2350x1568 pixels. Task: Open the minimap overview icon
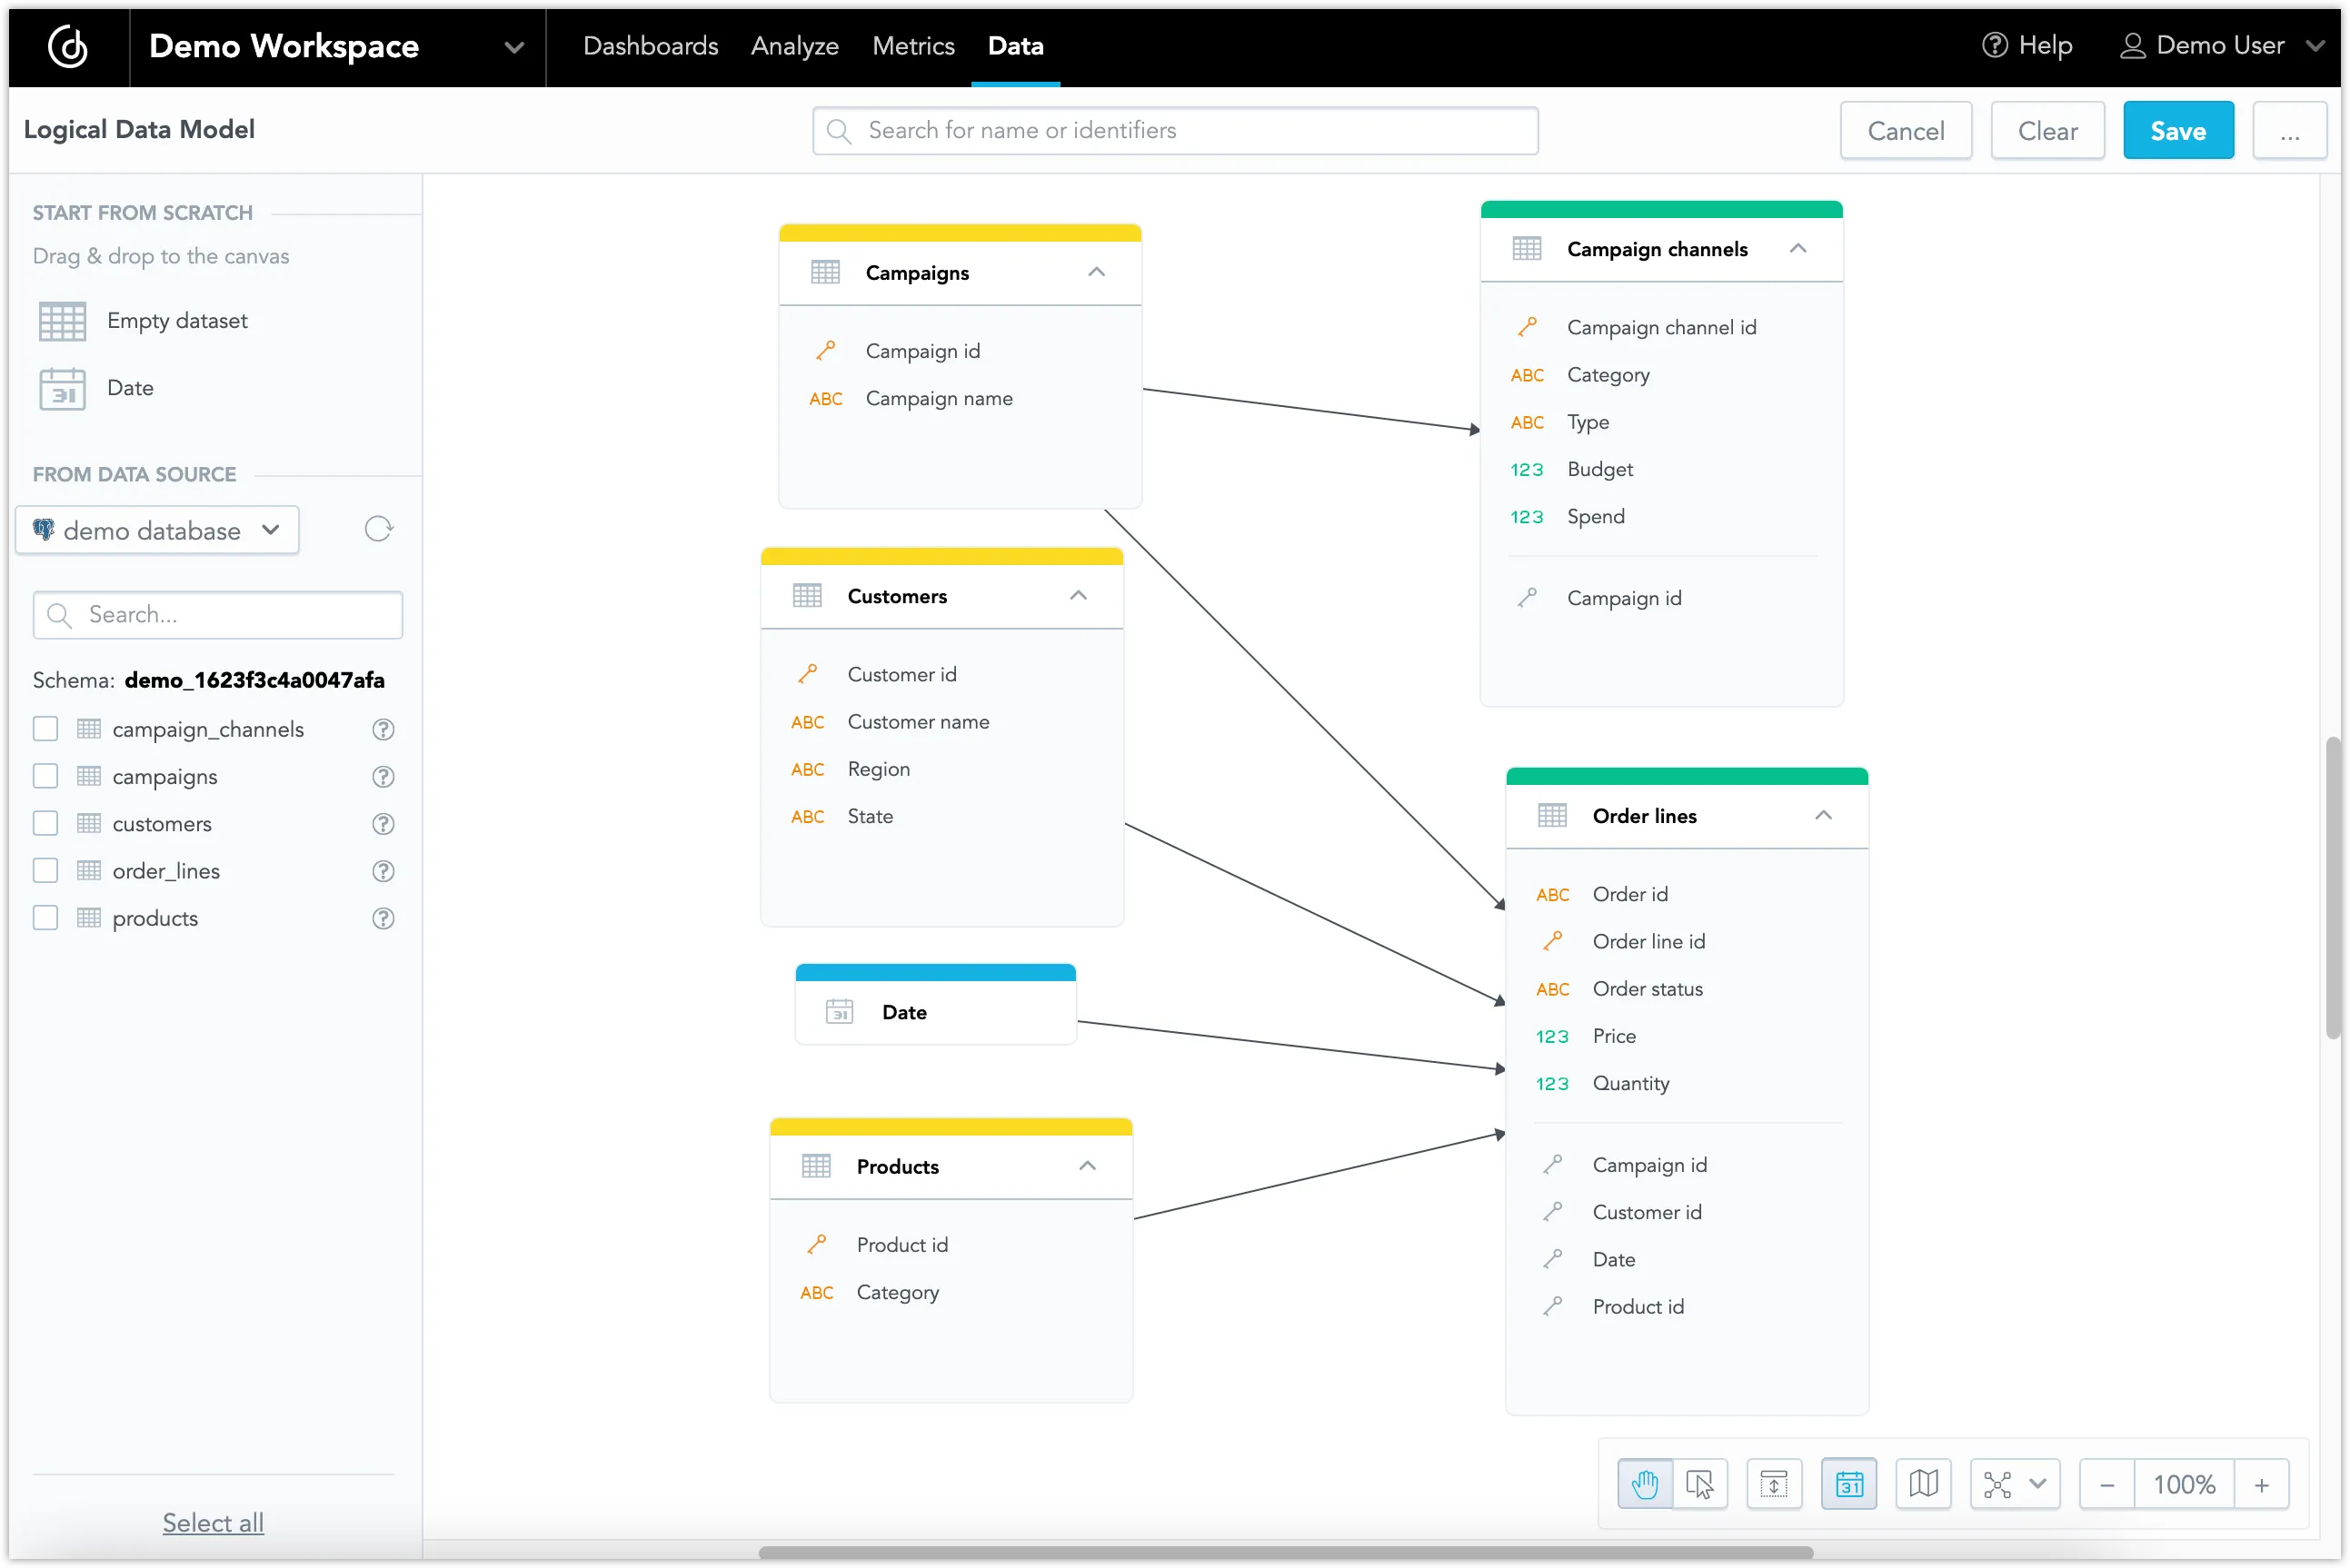1925,1483
